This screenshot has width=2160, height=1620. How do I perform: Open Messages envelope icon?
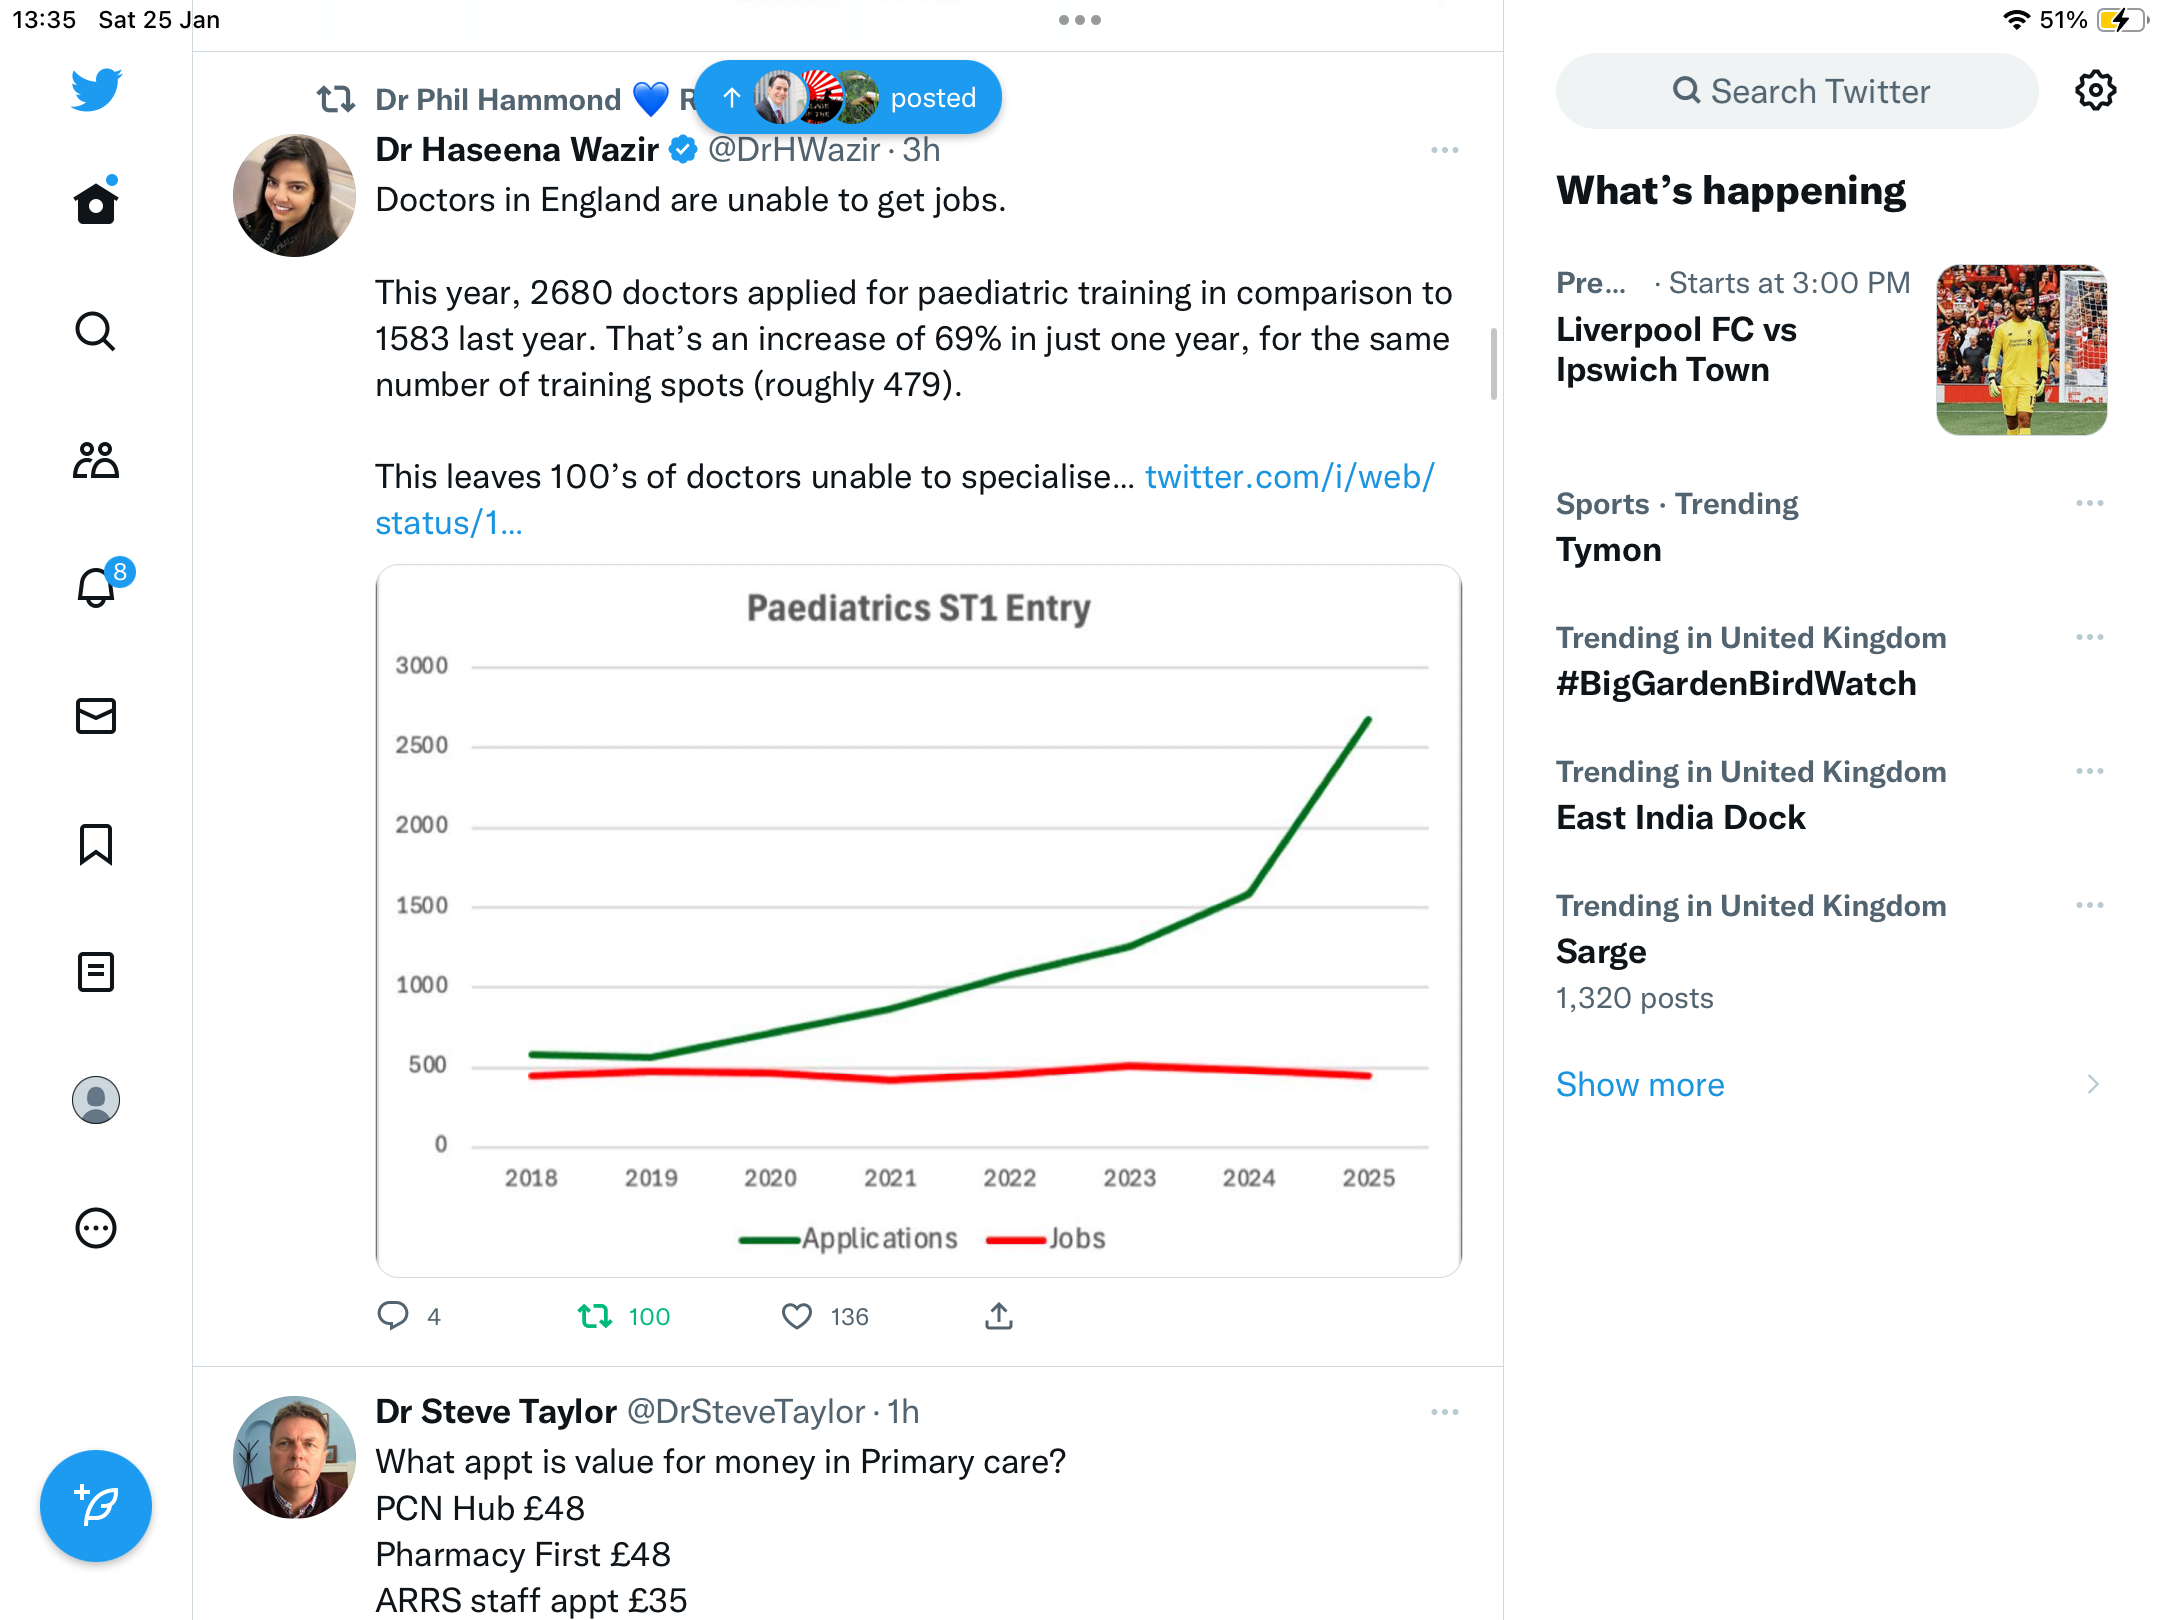(x=96, y=716)
